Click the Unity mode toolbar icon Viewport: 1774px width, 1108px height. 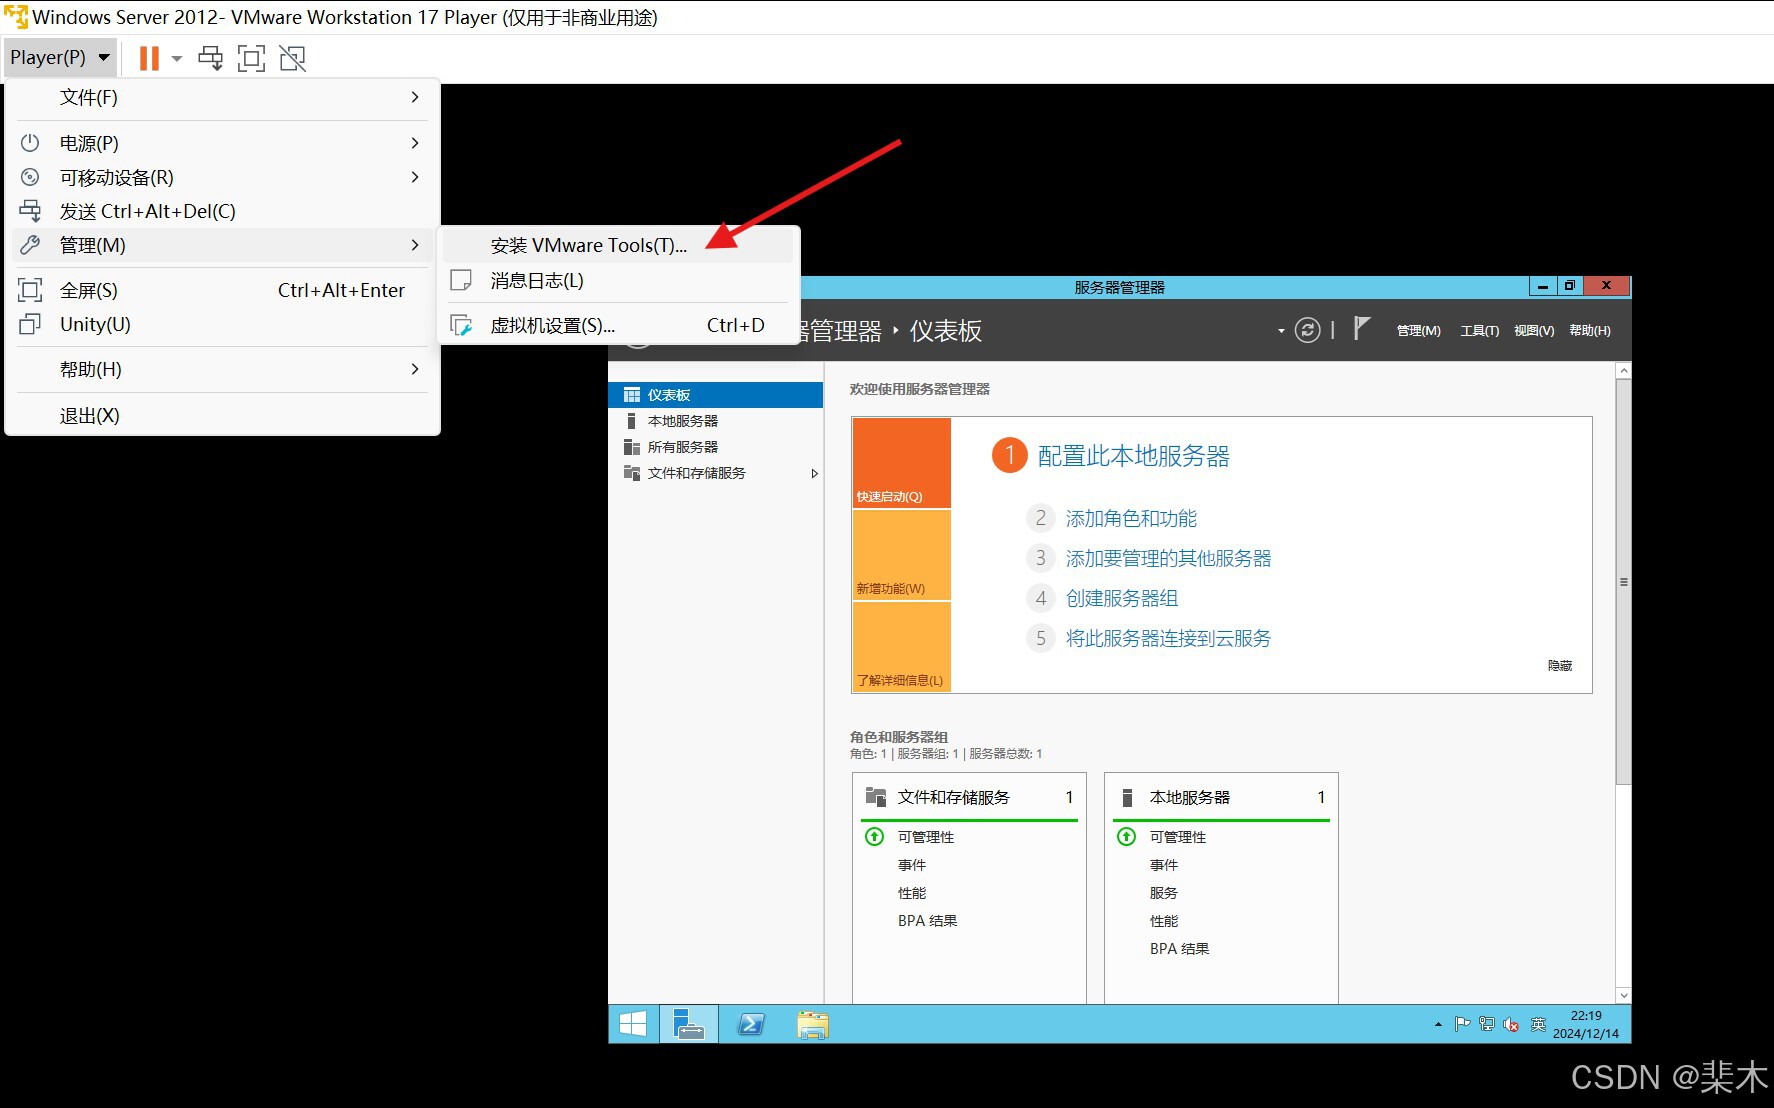click(292, 58)
